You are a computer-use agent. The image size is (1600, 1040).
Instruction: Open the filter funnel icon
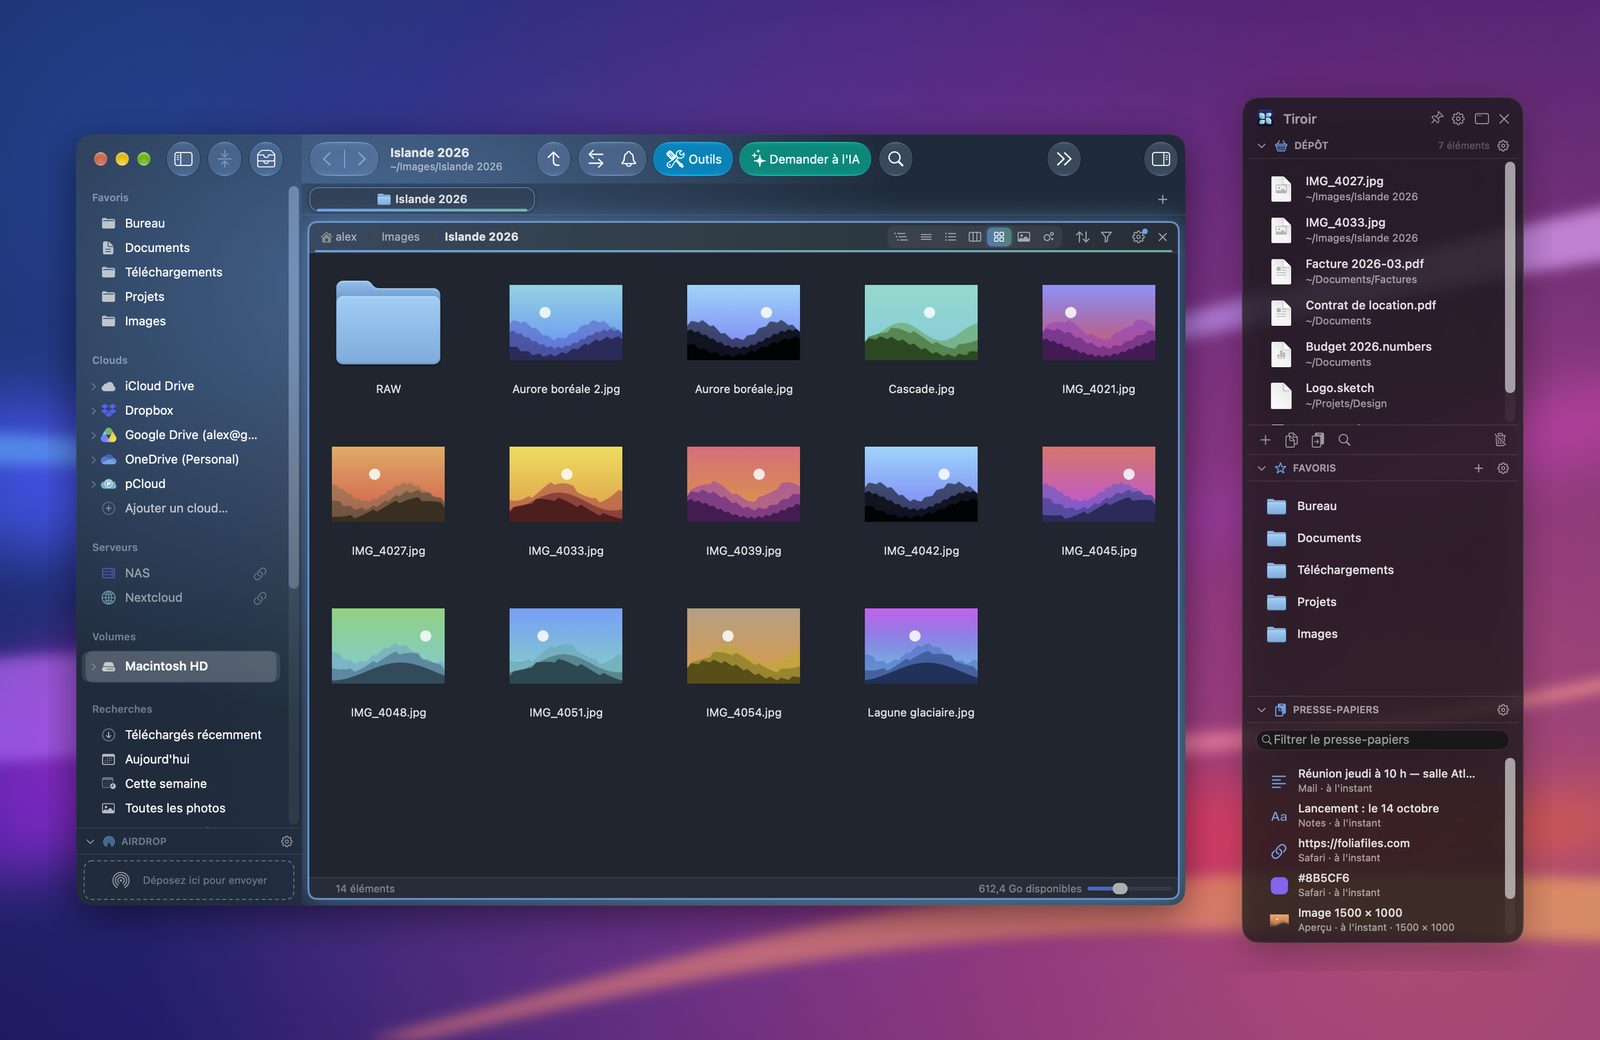pyautogui.click(x=1107, y=237)
